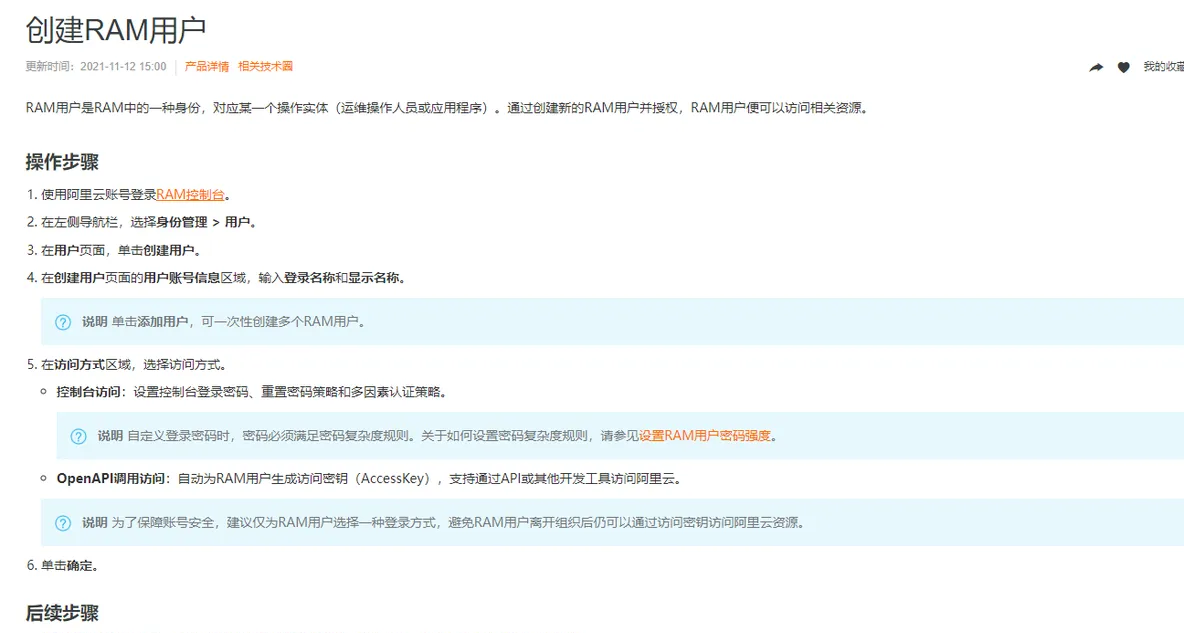Click the 后续步骤 heading
Viewport: 1184px width, 633px height.
coord(62,613)
